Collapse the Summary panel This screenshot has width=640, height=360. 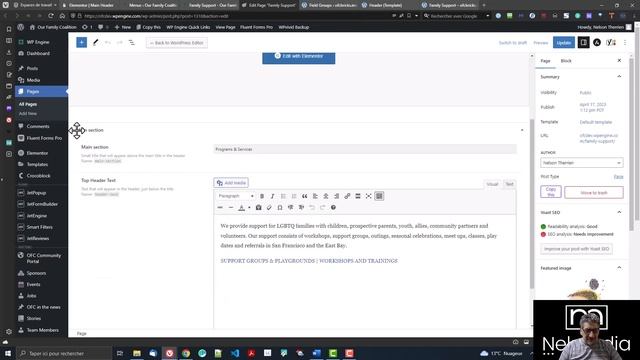click(x=619, y=77)
